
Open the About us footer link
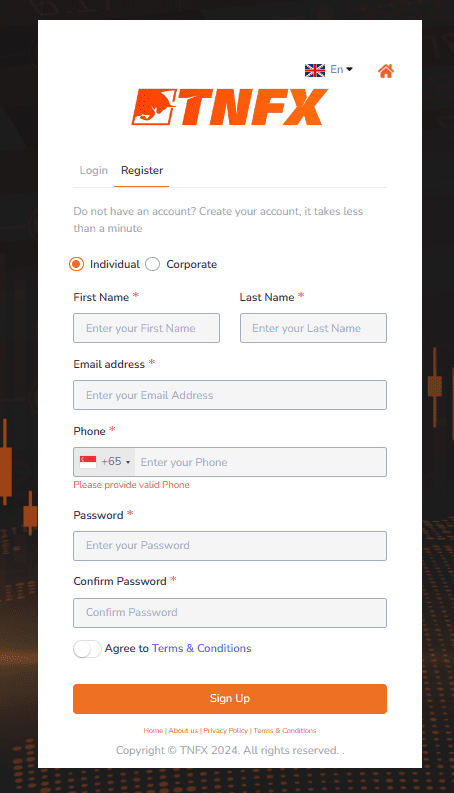[x=183, y=730]
